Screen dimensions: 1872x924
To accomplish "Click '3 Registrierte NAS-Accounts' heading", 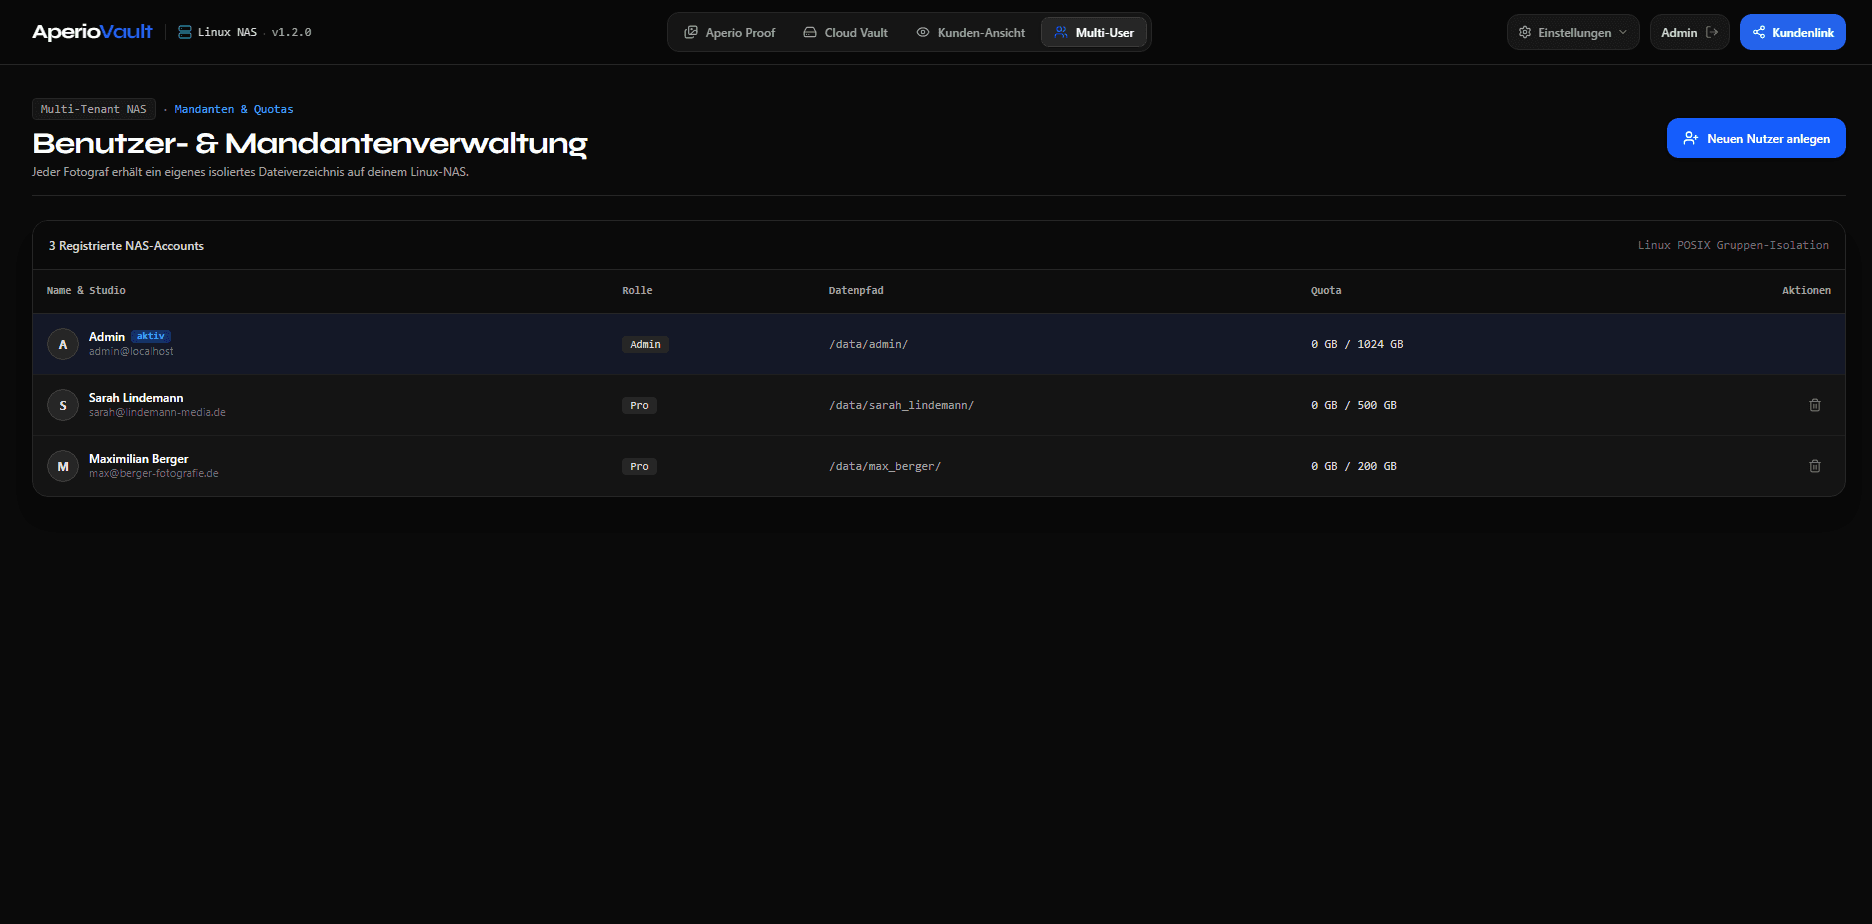I will point(126,246).
